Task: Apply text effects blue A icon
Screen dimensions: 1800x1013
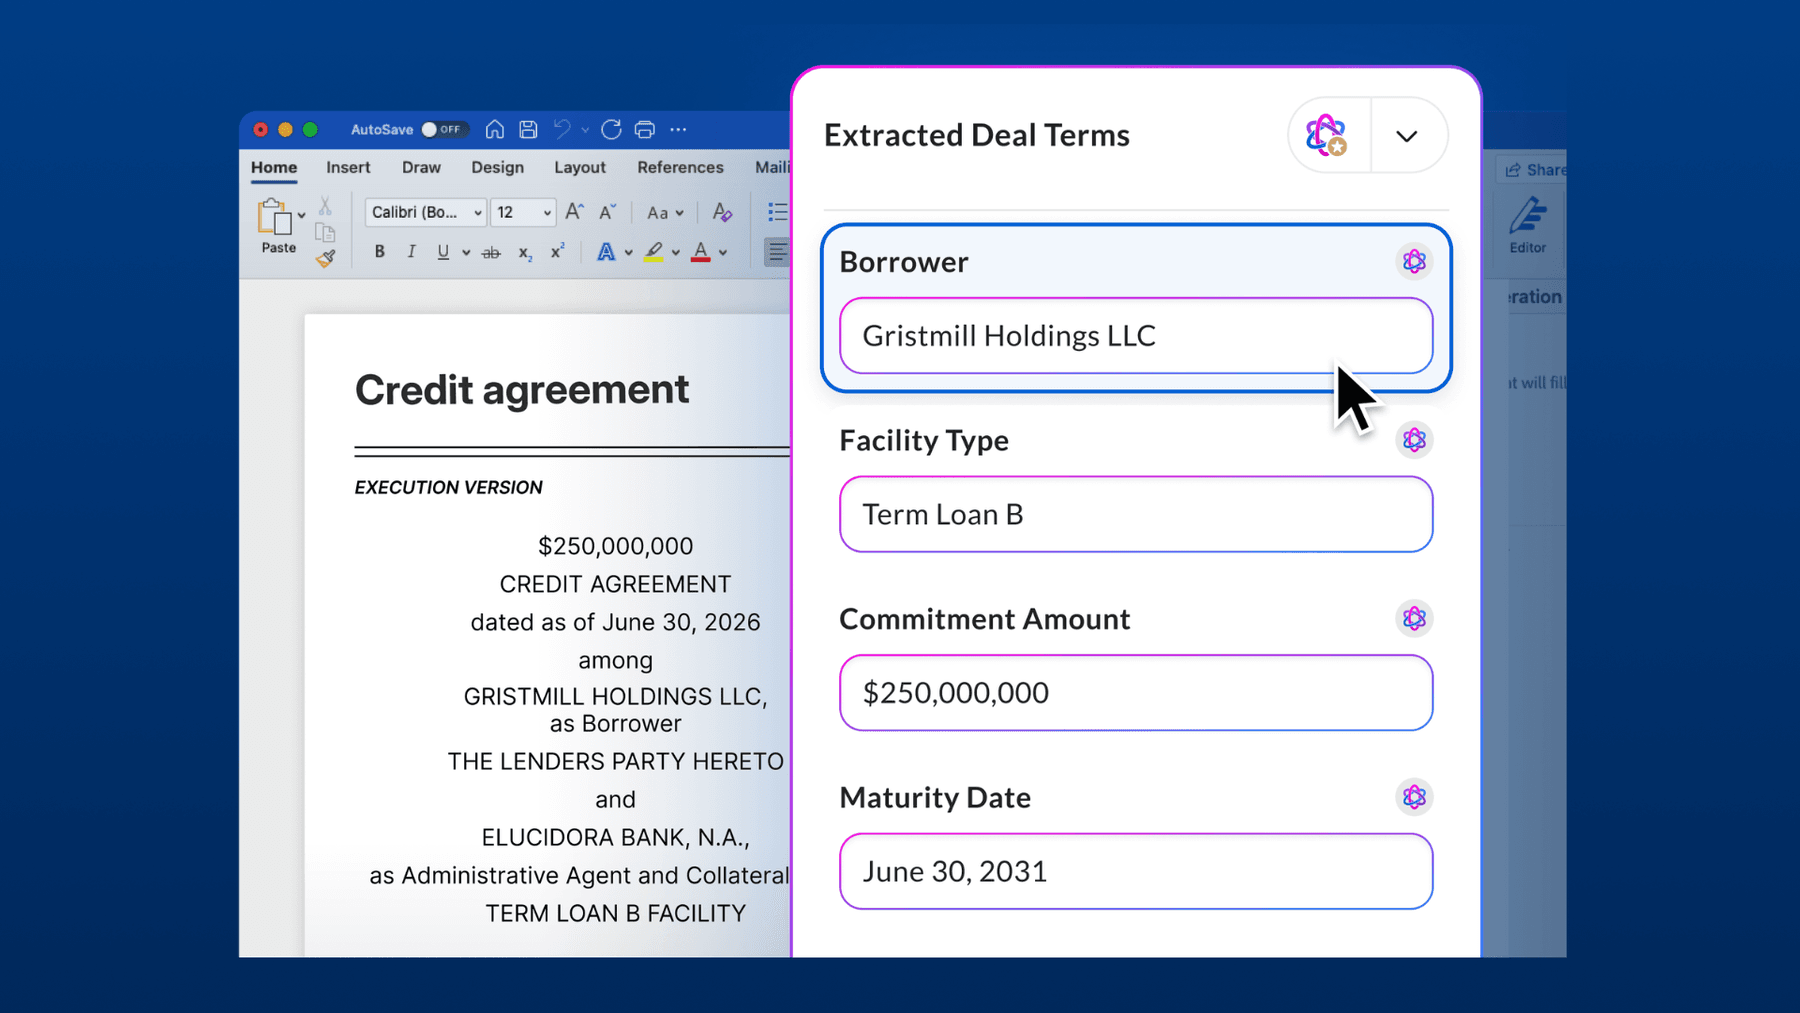Action: (606, 252)
